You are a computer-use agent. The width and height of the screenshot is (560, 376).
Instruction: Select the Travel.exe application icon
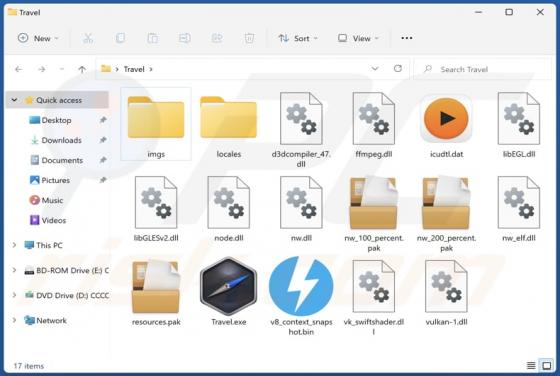[x=229, y=286]
